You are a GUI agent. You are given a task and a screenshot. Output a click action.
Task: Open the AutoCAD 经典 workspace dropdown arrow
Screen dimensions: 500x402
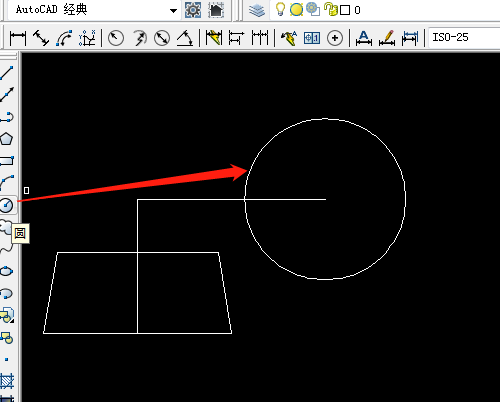point(173,11)
